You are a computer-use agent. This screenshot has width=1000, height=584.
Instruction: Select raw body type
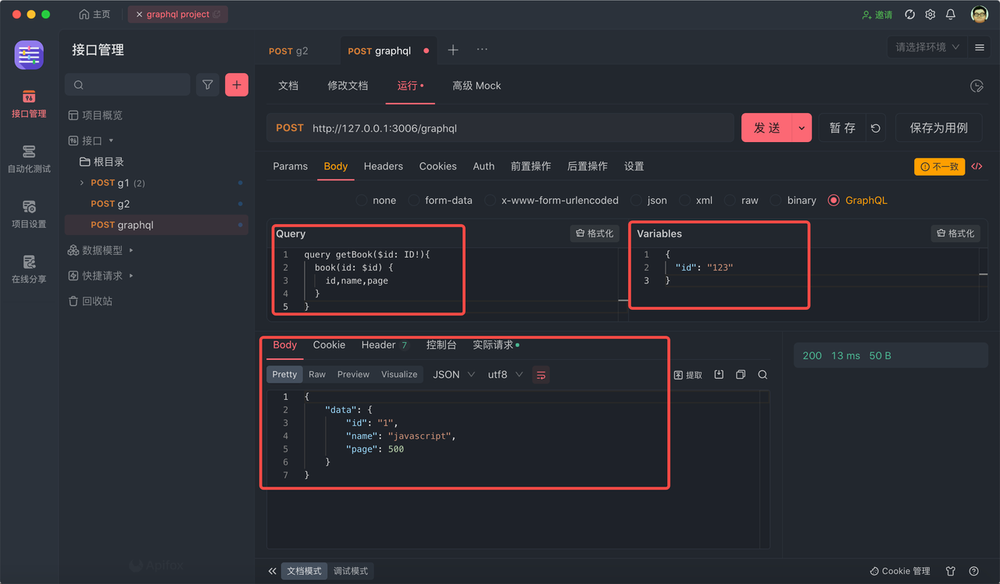pos(745,200)
